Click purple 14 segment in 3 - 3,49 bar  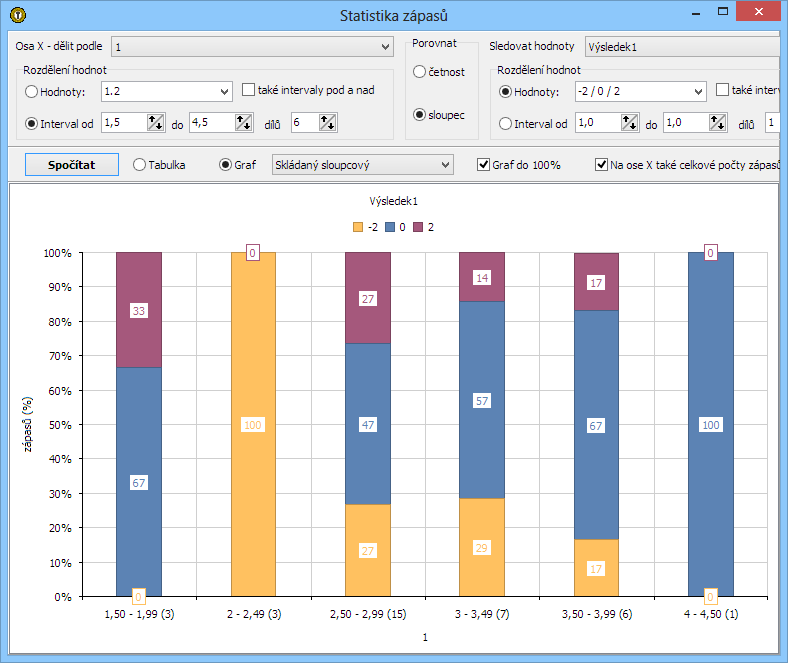click(x=481, y=277)
